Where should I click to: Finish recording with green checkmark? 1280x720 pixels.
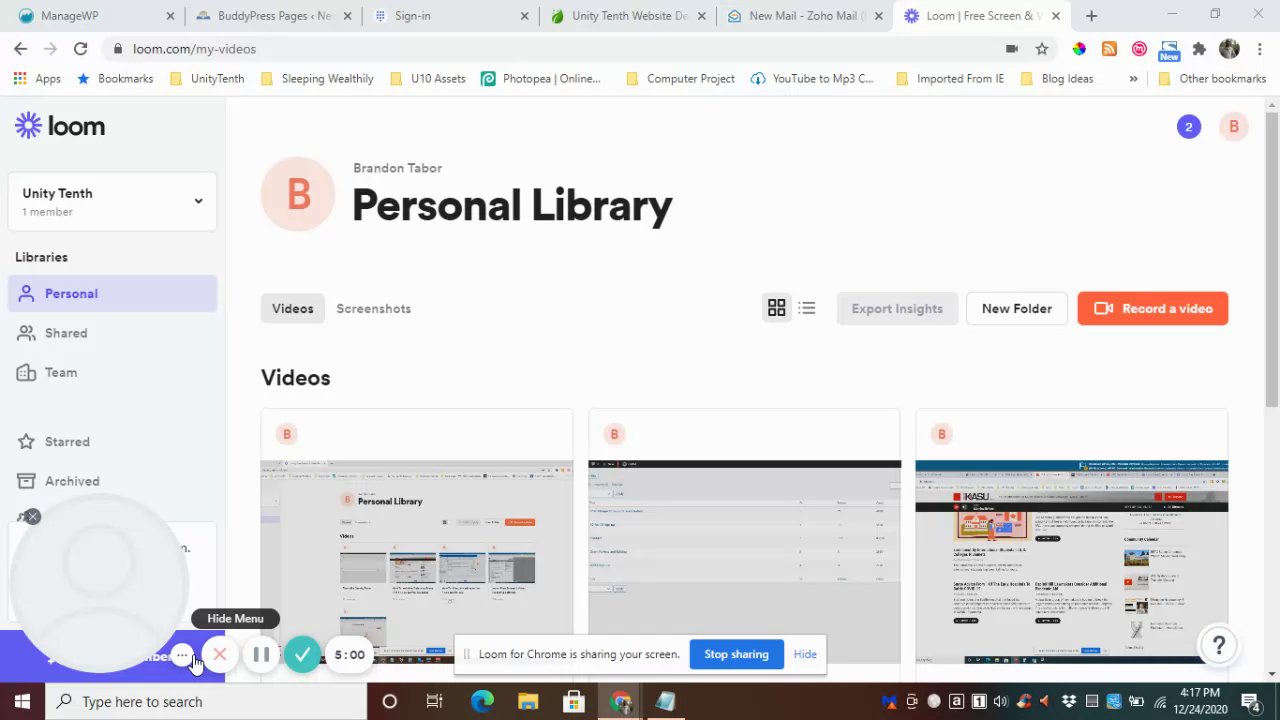click(x=302, y=655)
